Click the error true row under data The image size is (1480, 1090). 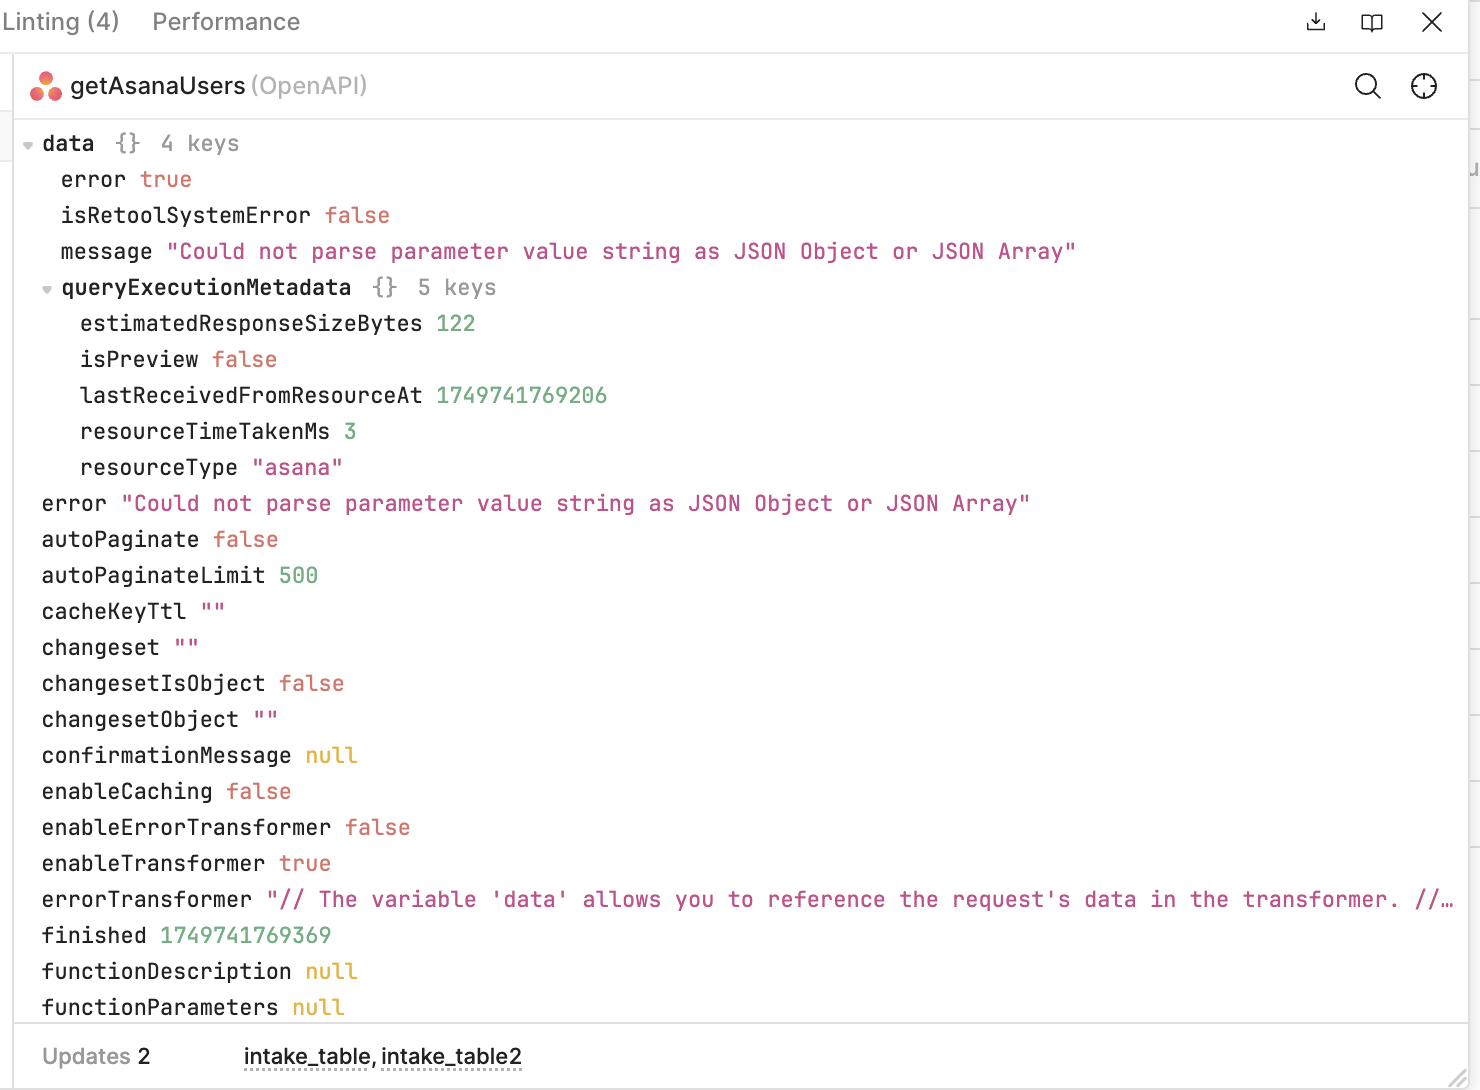pos(126,180)
